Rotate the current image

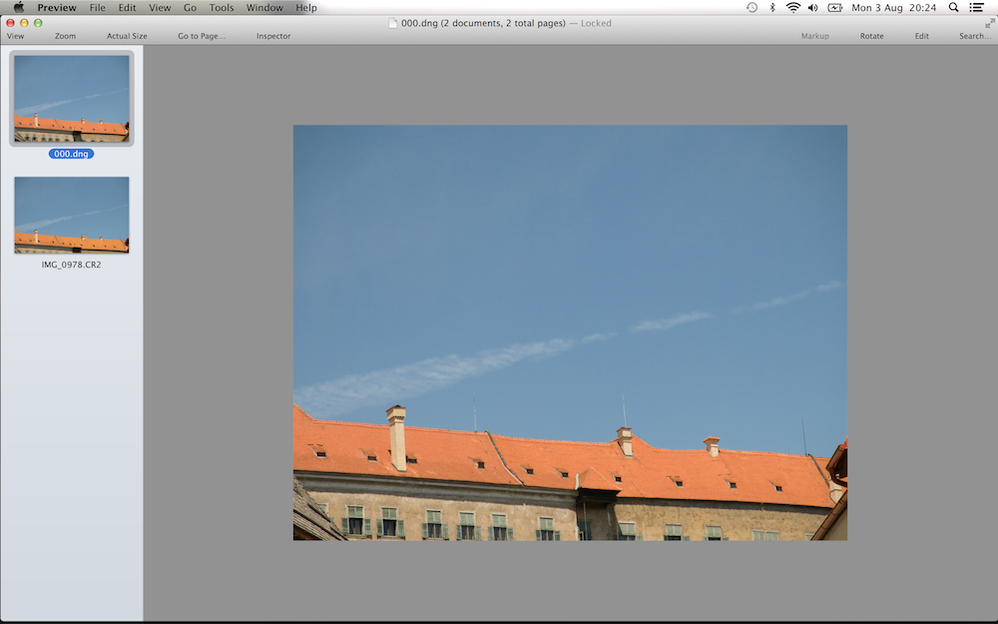pyautogui.click(x=871, y=35)
